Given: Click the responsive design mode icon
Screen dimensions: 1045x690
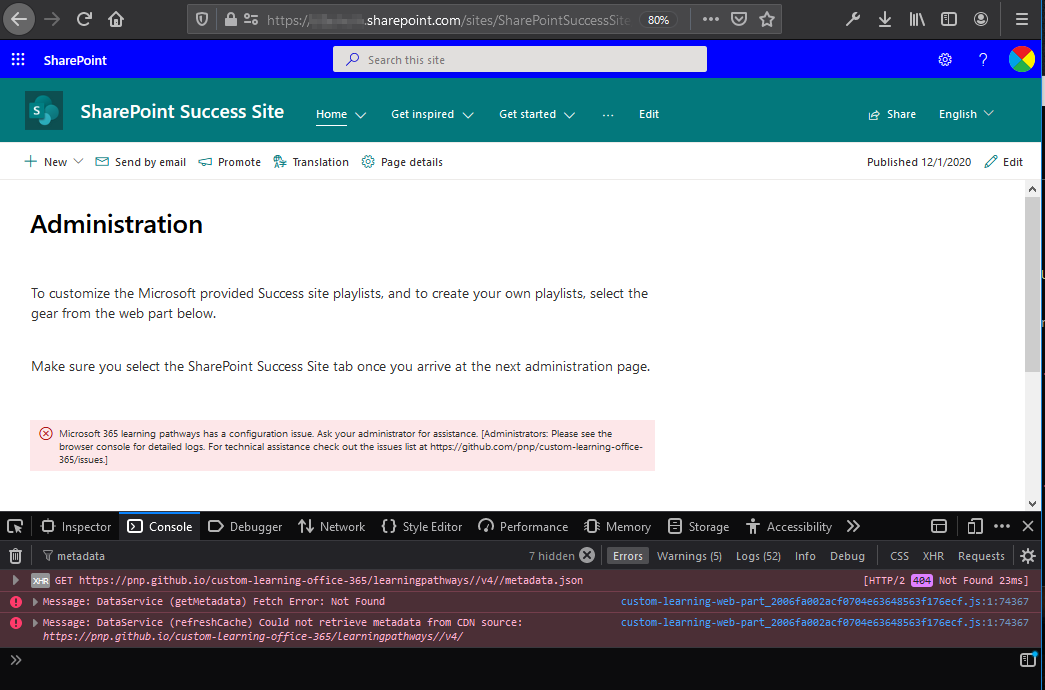Looking at the screenshot, I should pyautogui.click(x=975, y=525).
